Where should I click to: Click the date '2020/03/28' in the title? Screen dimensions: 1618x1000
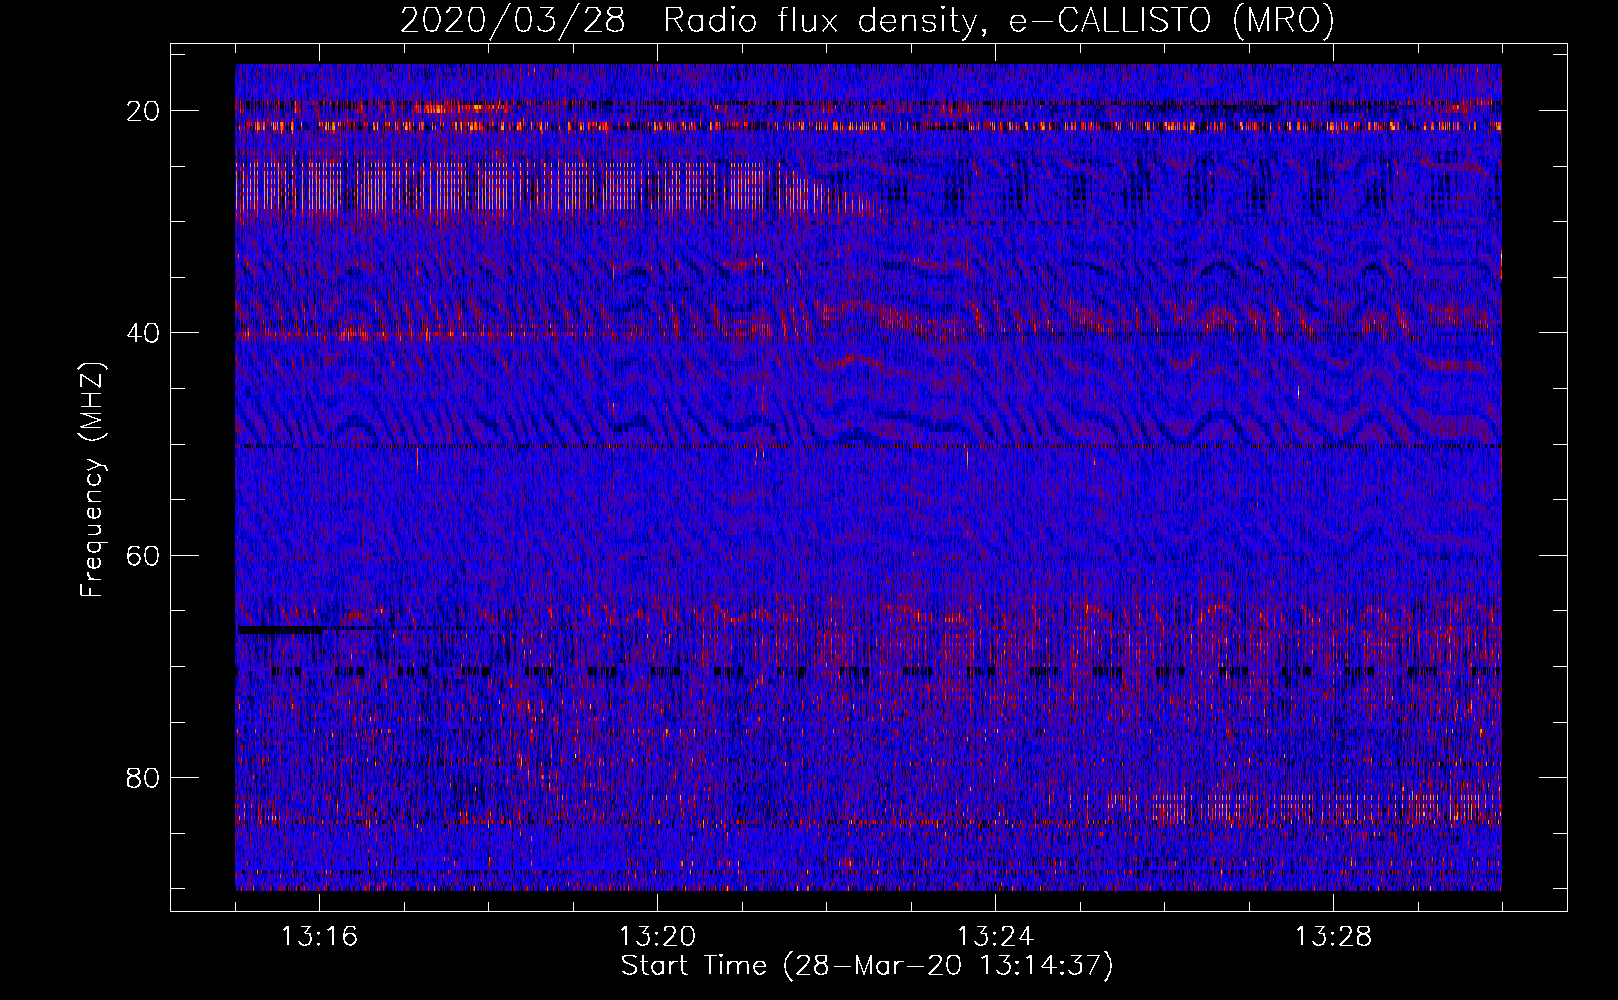(x=512, y=21)
